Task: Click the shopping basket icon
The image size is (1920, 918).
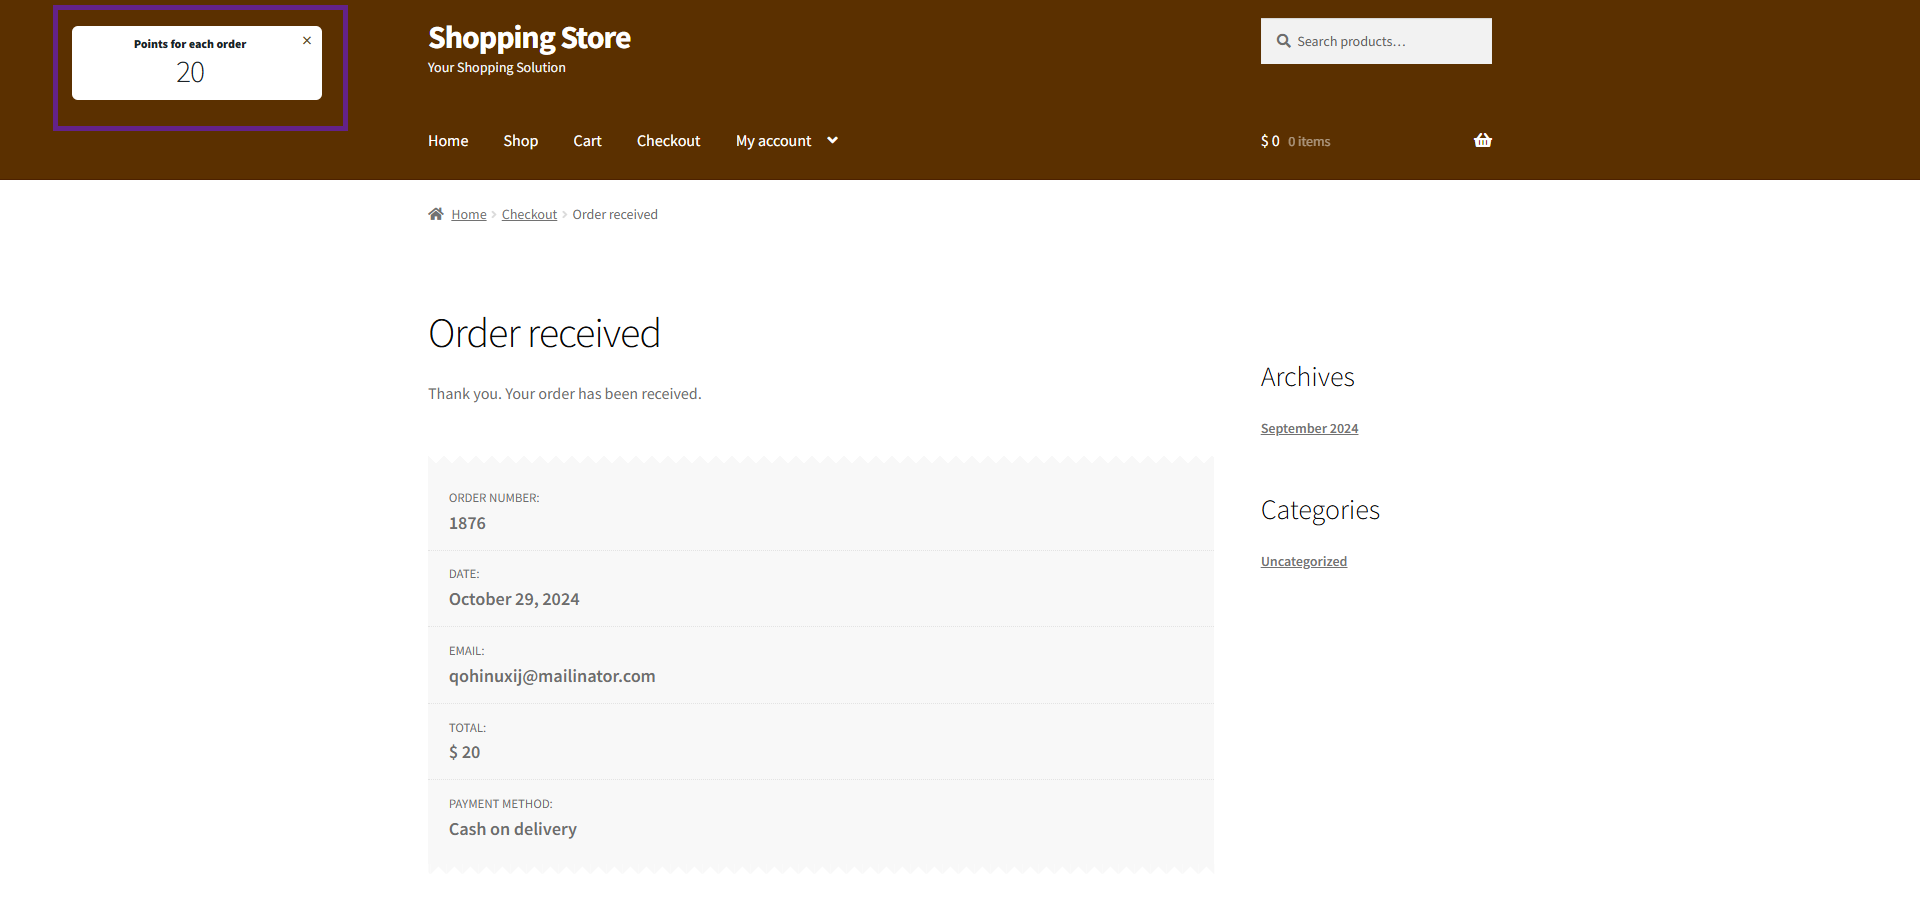Action: click(1482, 141)
